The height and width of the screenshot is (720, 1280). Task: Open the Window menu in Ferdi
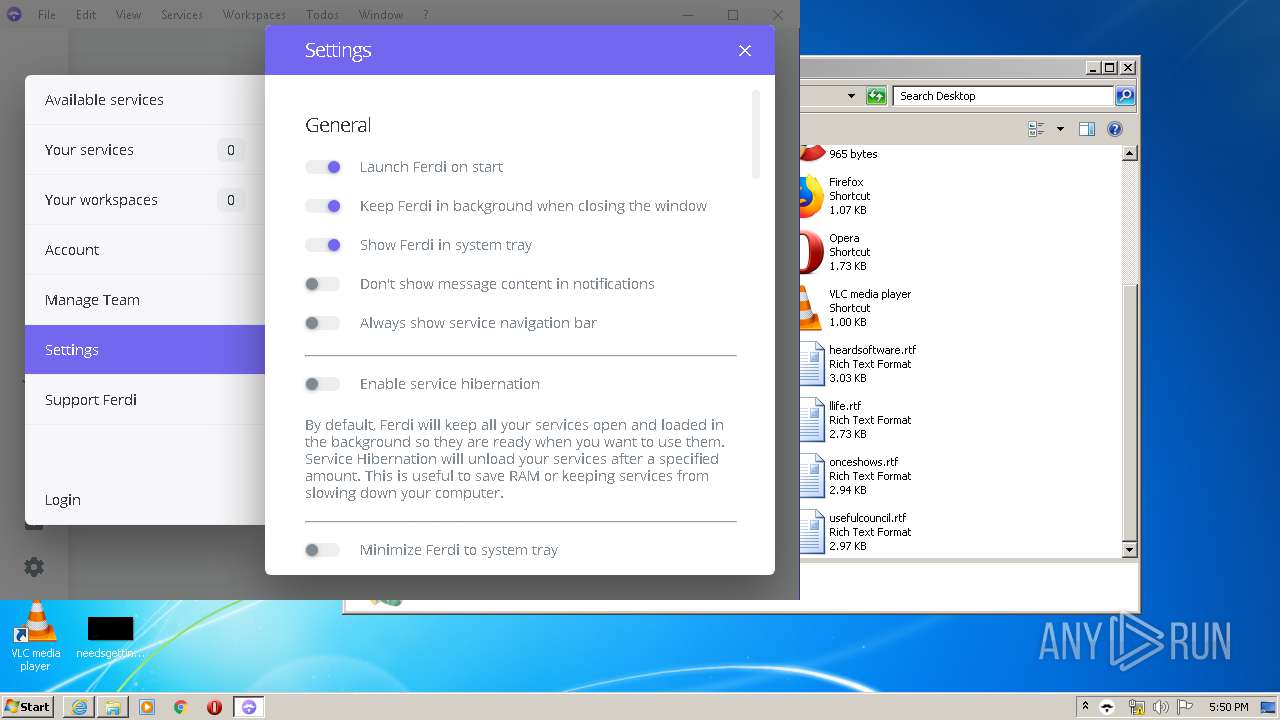(x=381, y=15)
